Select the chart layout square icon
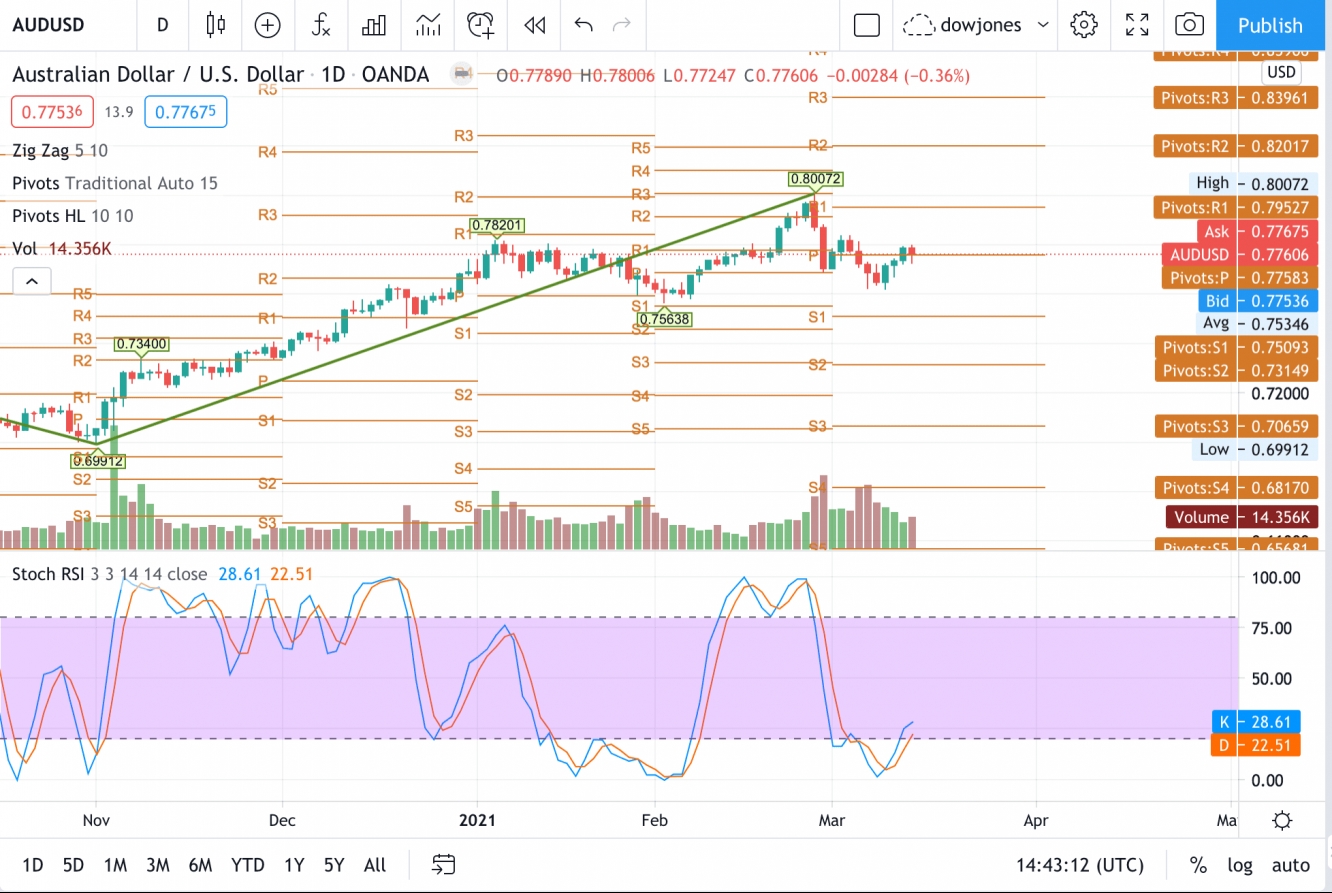This screenshot has width=1332, height=893. coord(866,25)
